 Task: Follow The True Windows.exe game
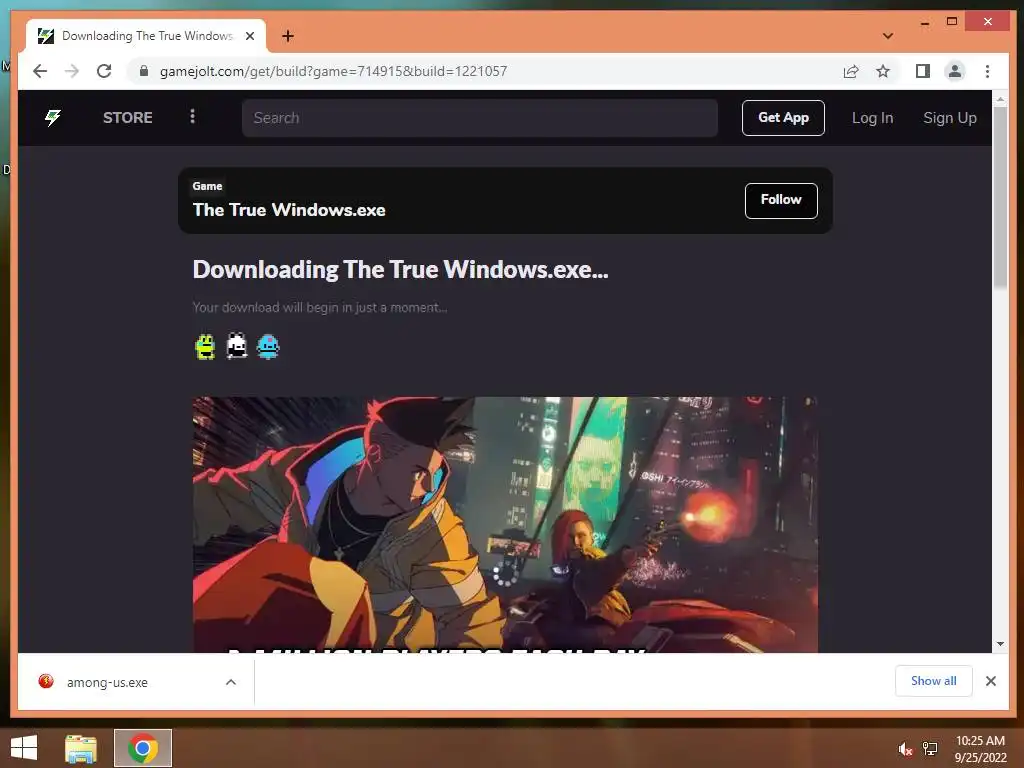tap(781, 200)
